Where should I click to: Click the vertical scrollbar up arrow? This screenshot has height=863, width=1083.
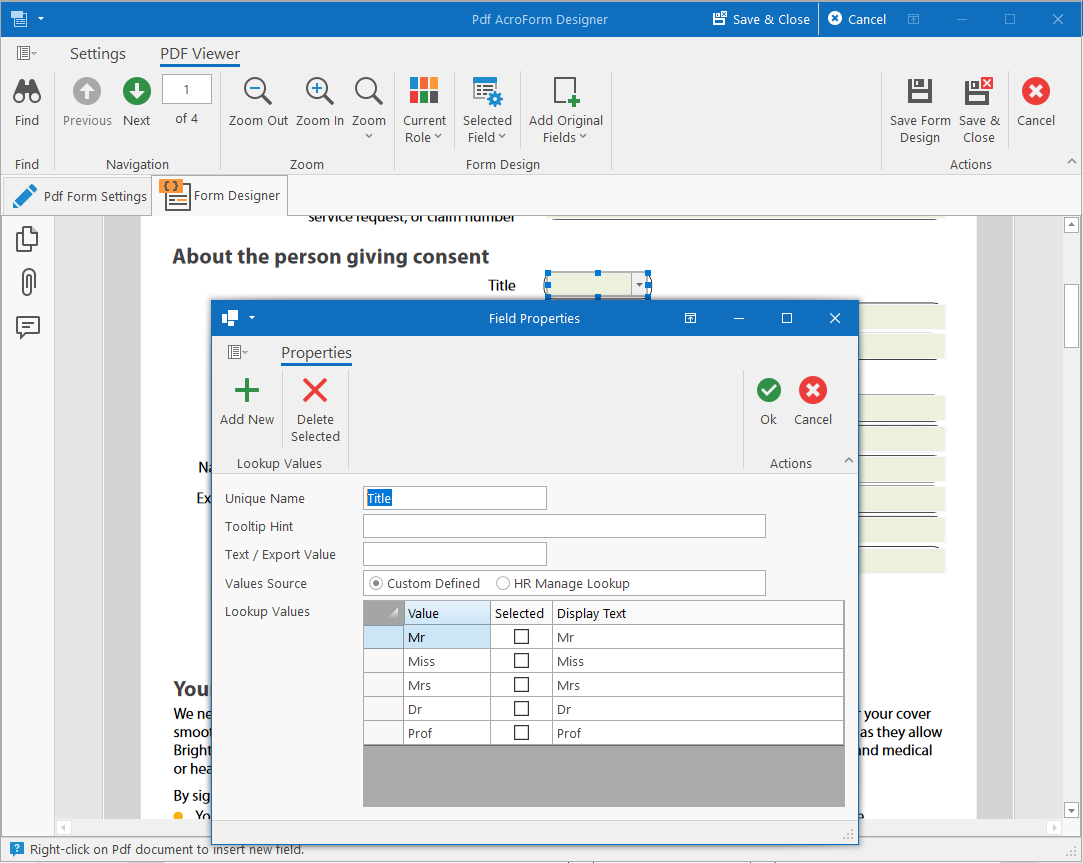pyautogui.click(x=1071, y=225)
